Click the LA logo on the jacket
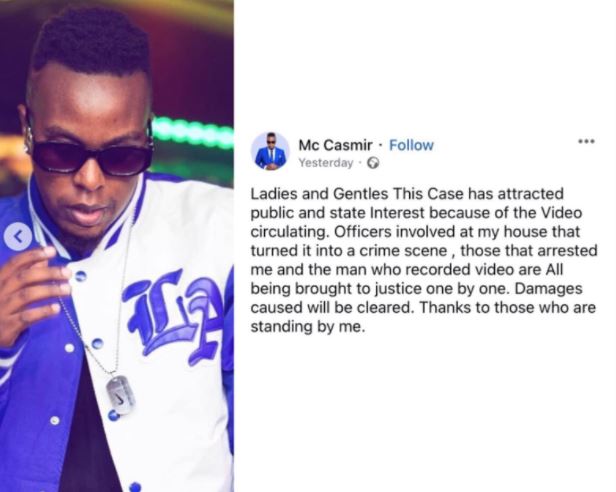 coord(174,316)
